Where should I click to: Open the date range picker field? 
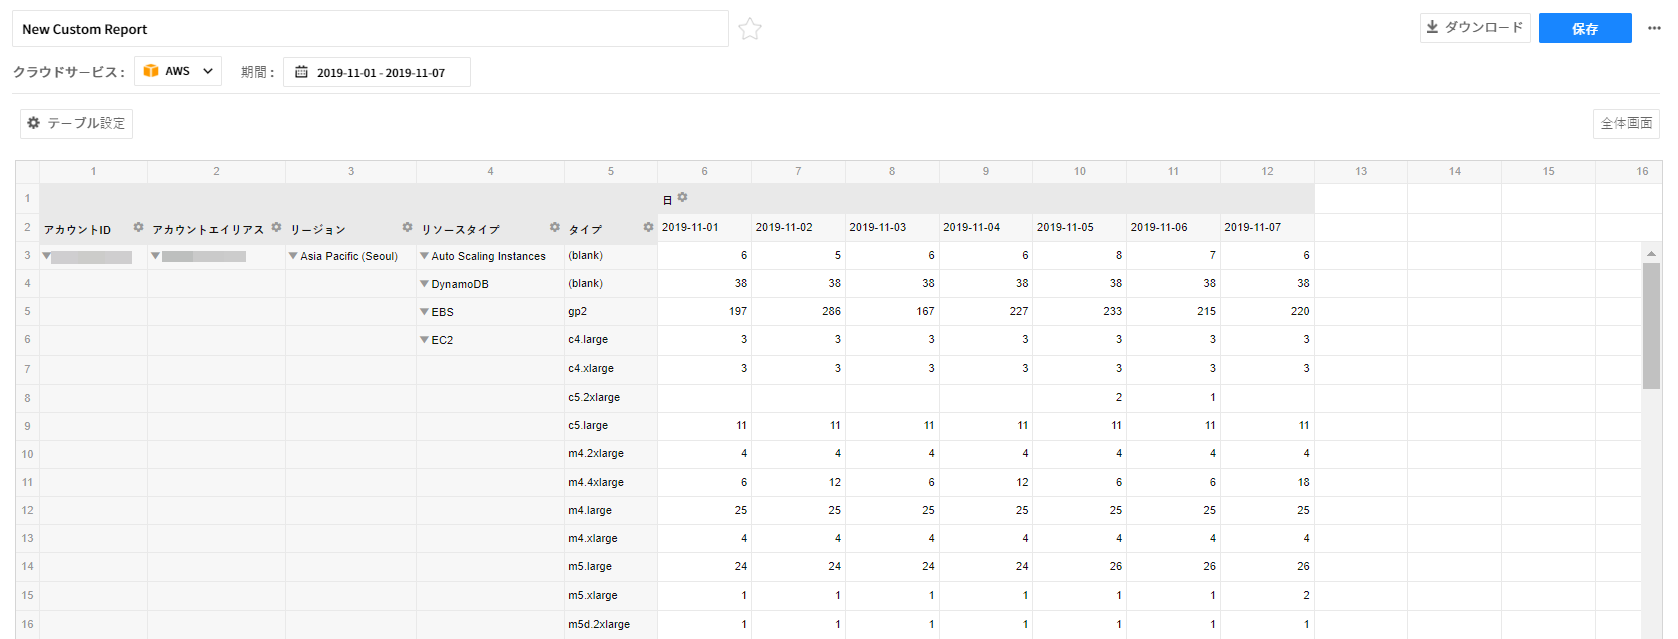click(377, 72)
